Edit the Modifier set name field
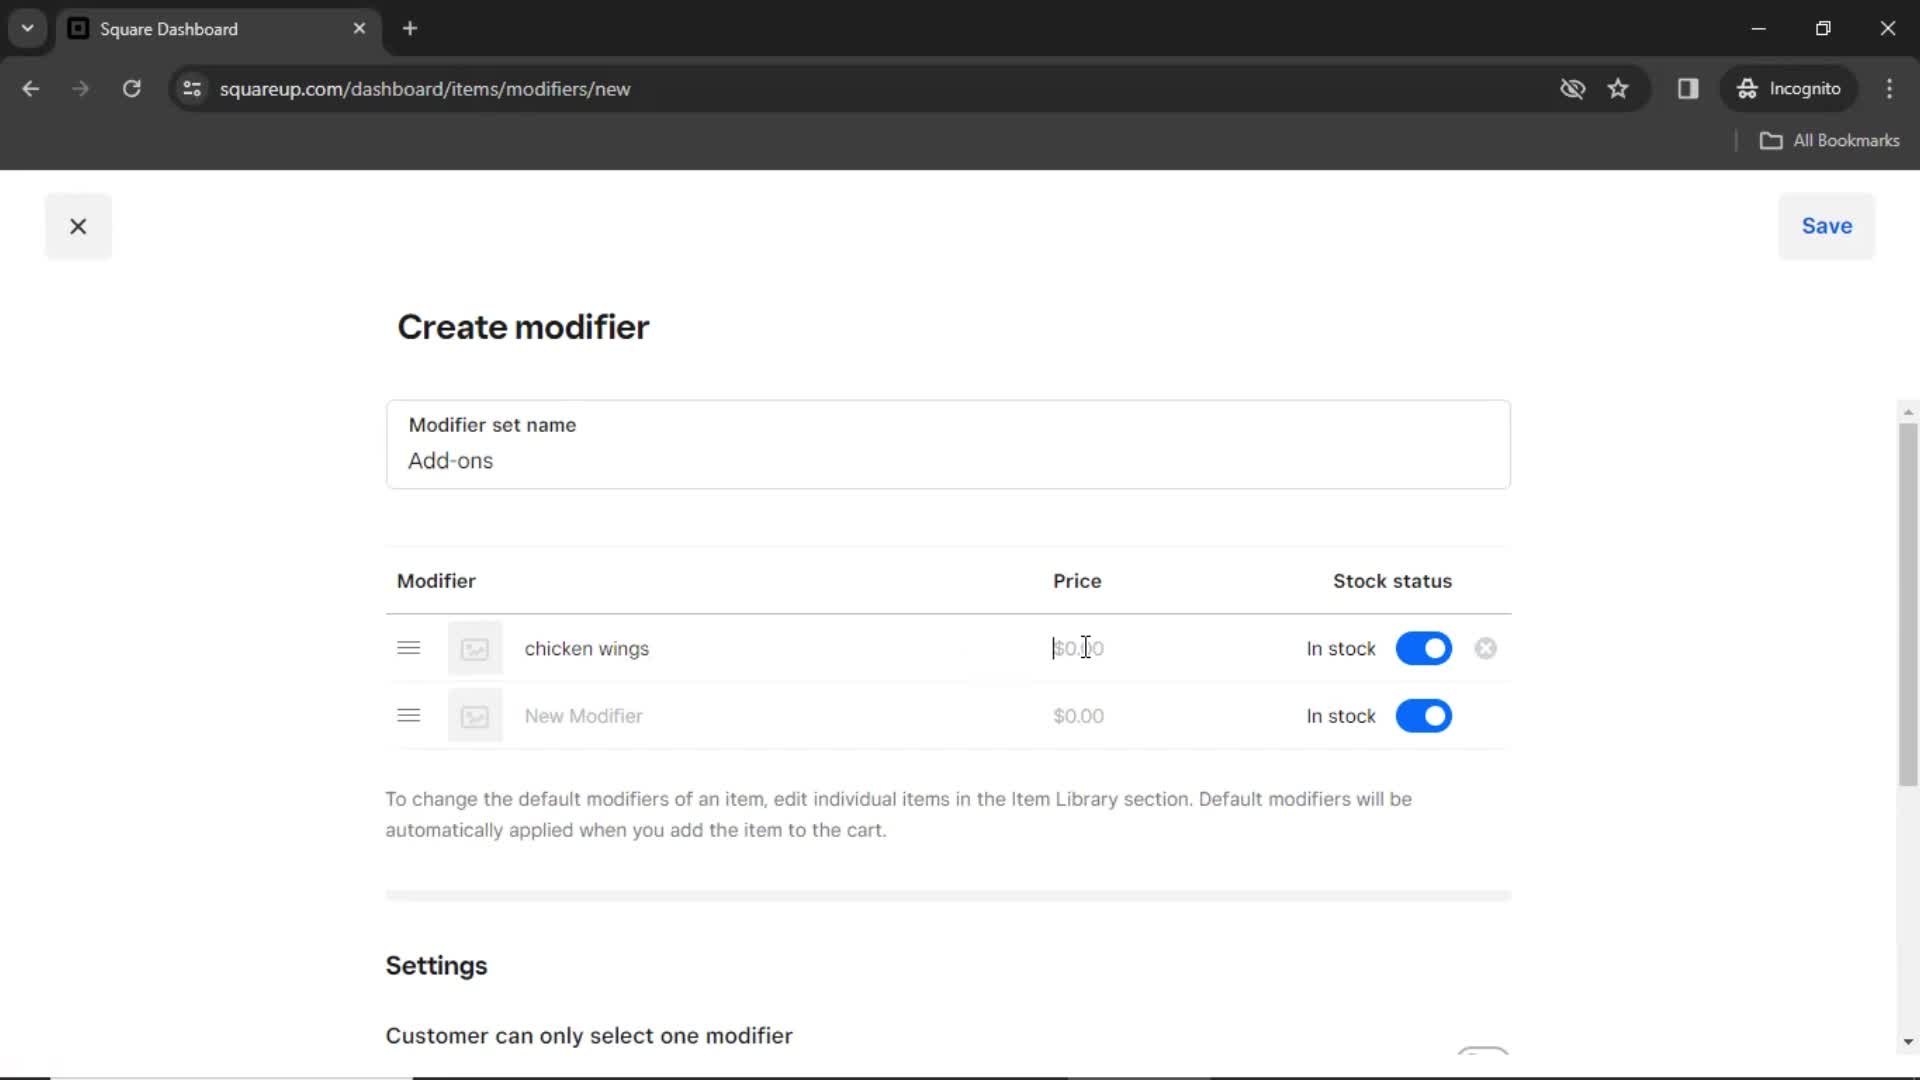Viewport: 1920px width, 1080px height. (948, 445)
